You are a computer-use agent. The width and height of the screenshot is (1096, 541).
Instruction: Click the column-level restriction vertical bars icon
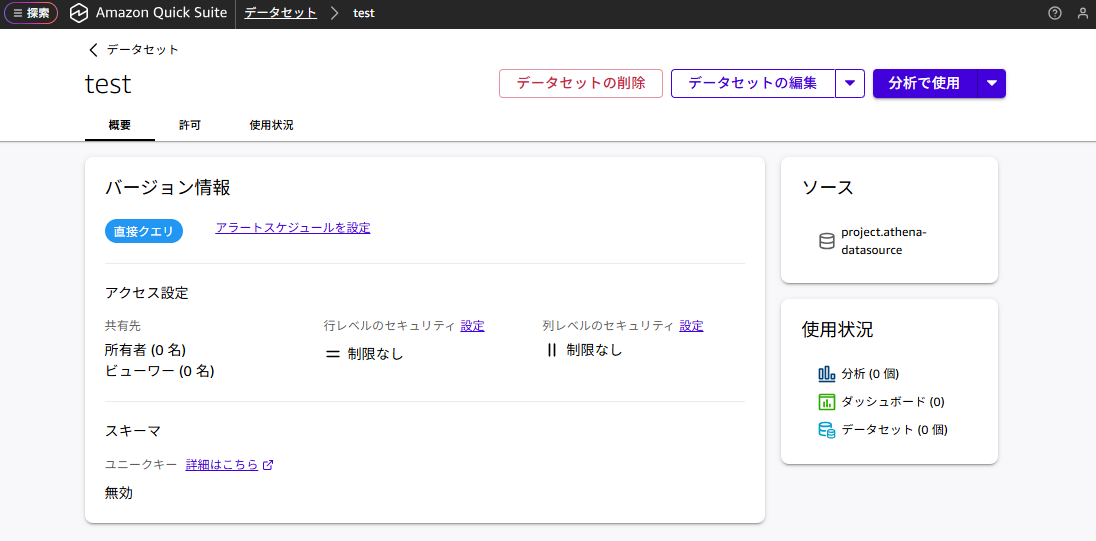pos(551,350)
